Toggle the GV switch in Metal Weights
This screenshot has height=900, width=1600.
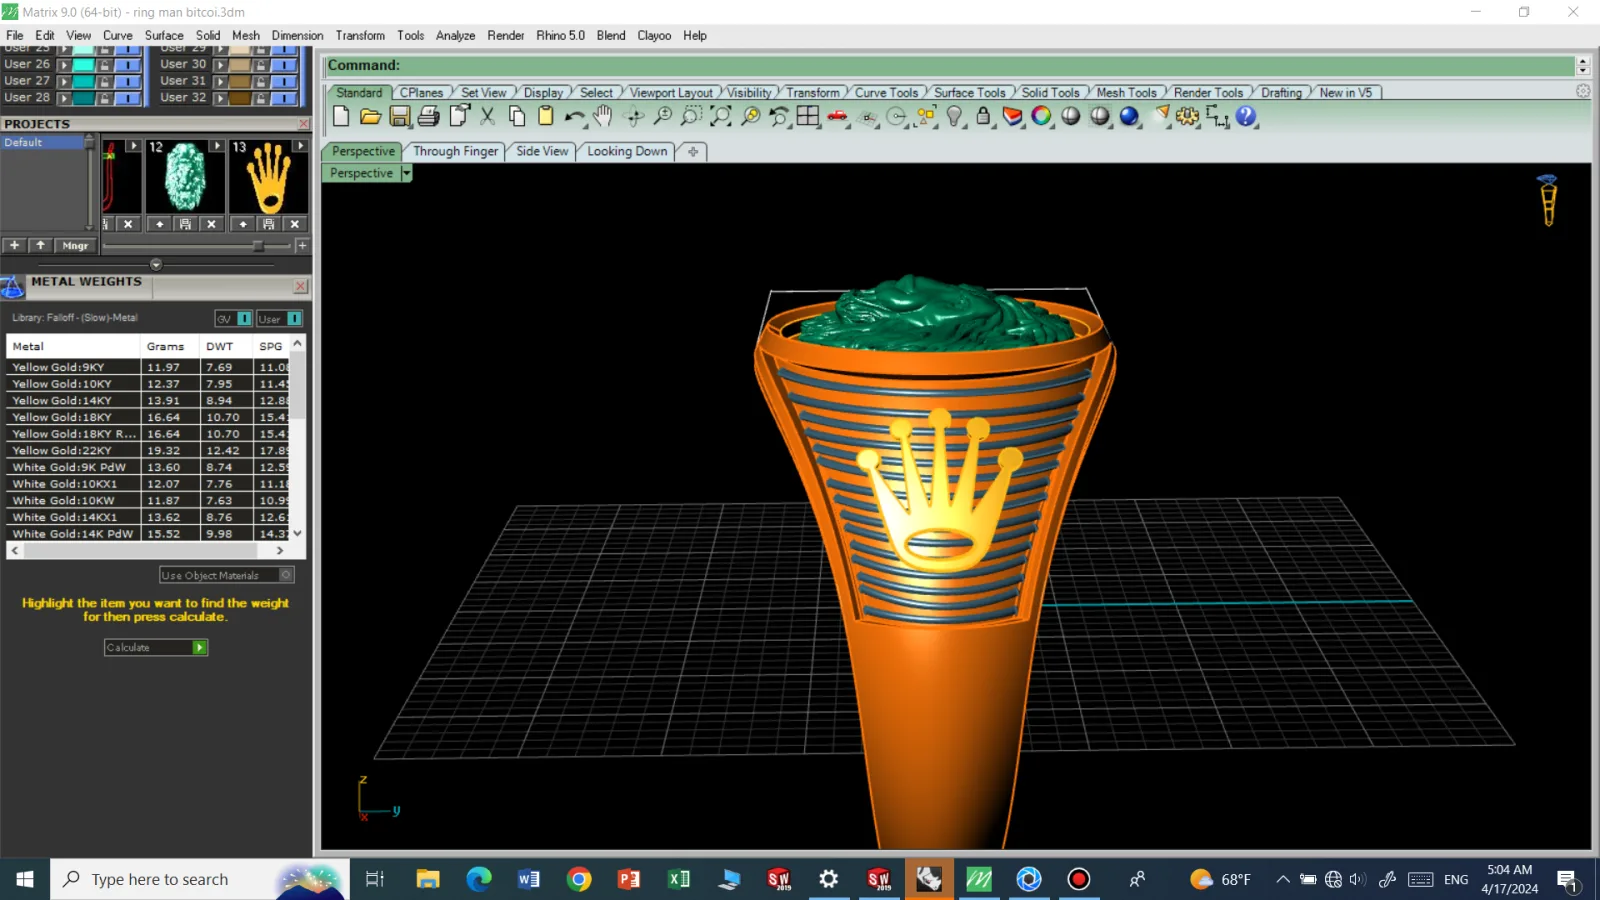pos(245,319)
